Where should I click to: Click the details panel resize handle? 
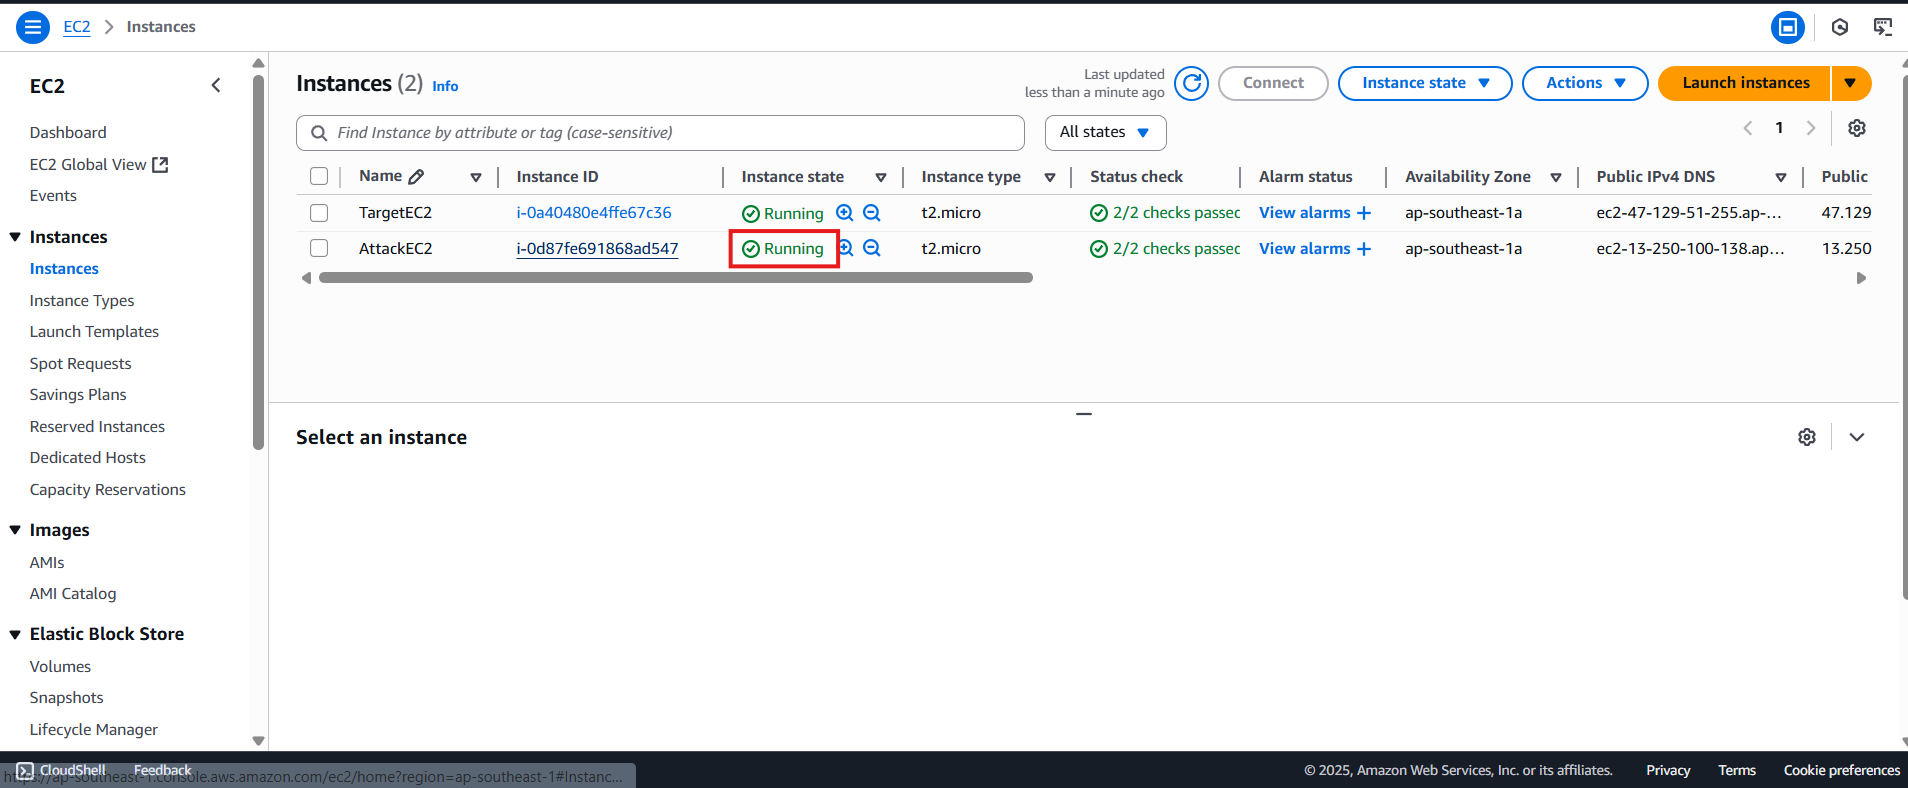pyautogui.click(x=1084, y=413)
